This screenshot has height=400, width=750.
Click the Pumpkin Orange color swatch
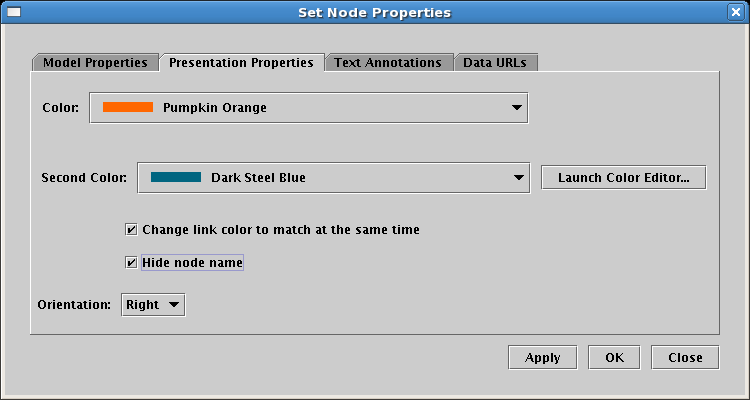(128, 107)
